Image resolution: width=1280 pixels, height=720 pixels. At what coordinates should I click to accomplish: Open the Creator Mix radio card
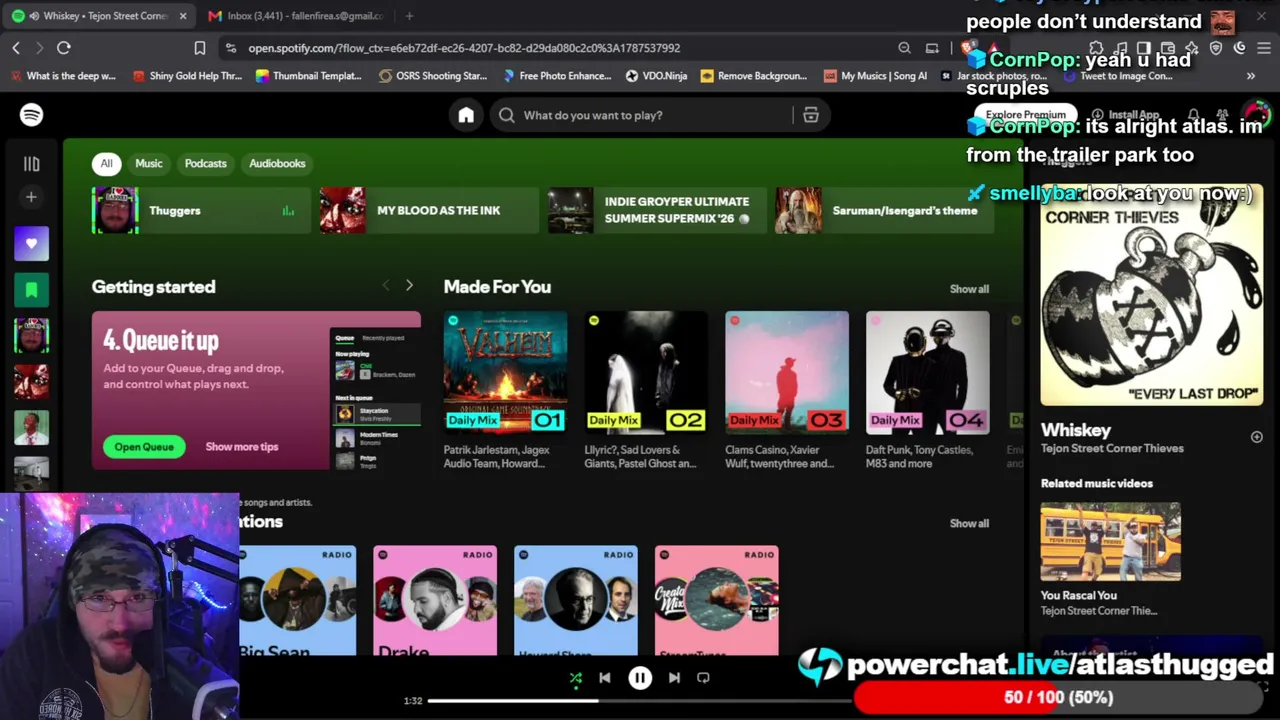coord(716,600)
